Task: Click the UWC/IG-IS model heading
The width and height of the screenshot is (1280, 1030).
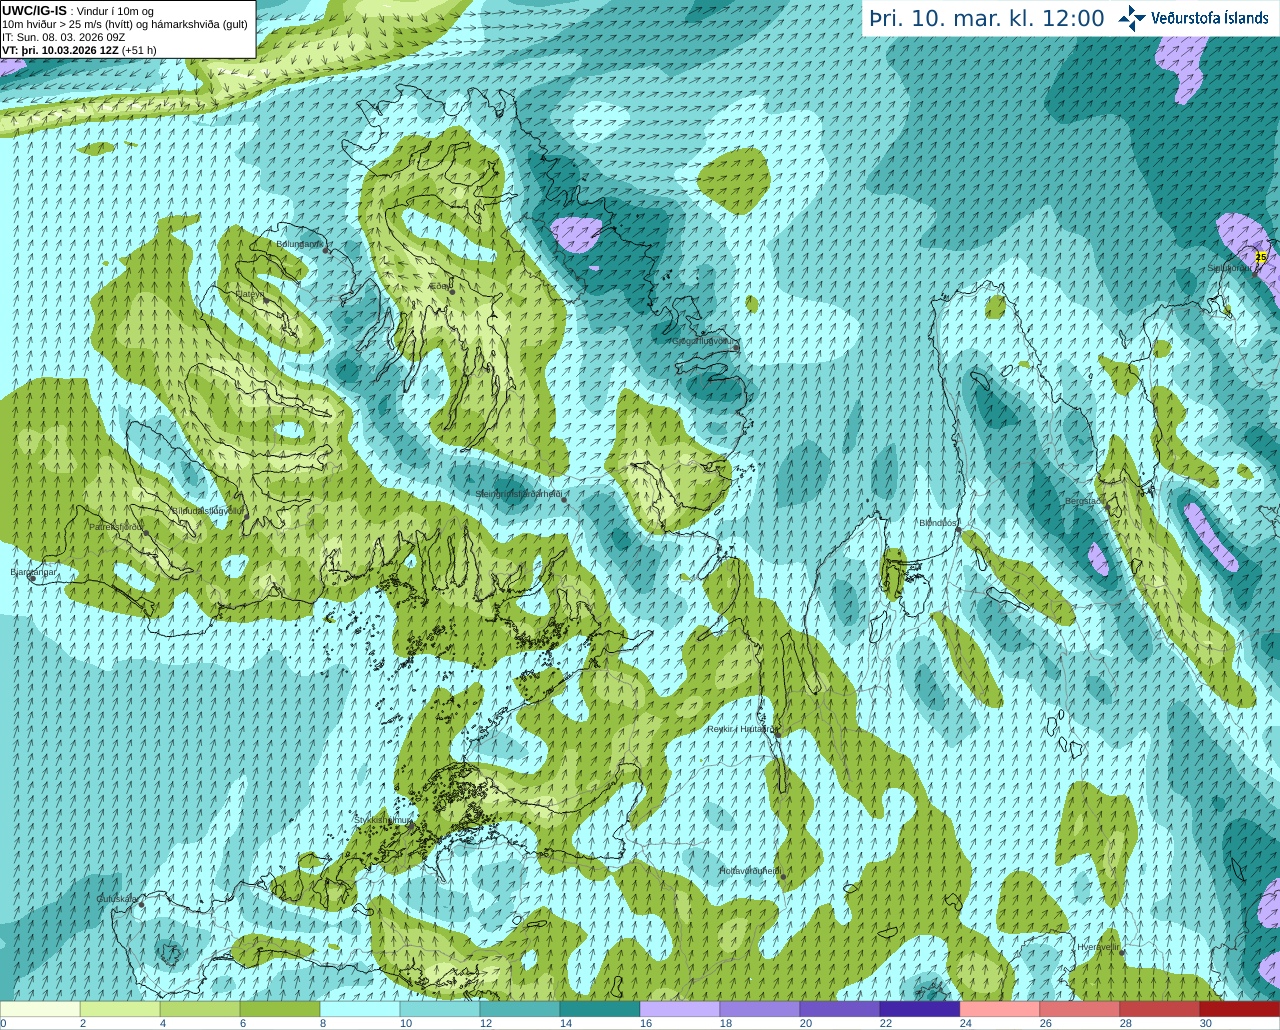Action: point(35,10)
